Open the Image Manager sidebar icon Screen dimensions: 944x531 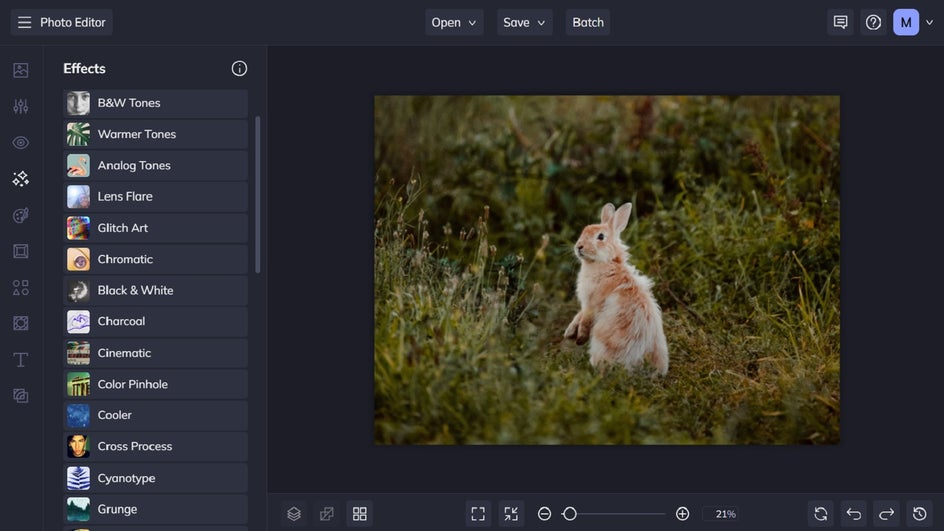pos(20,70)
